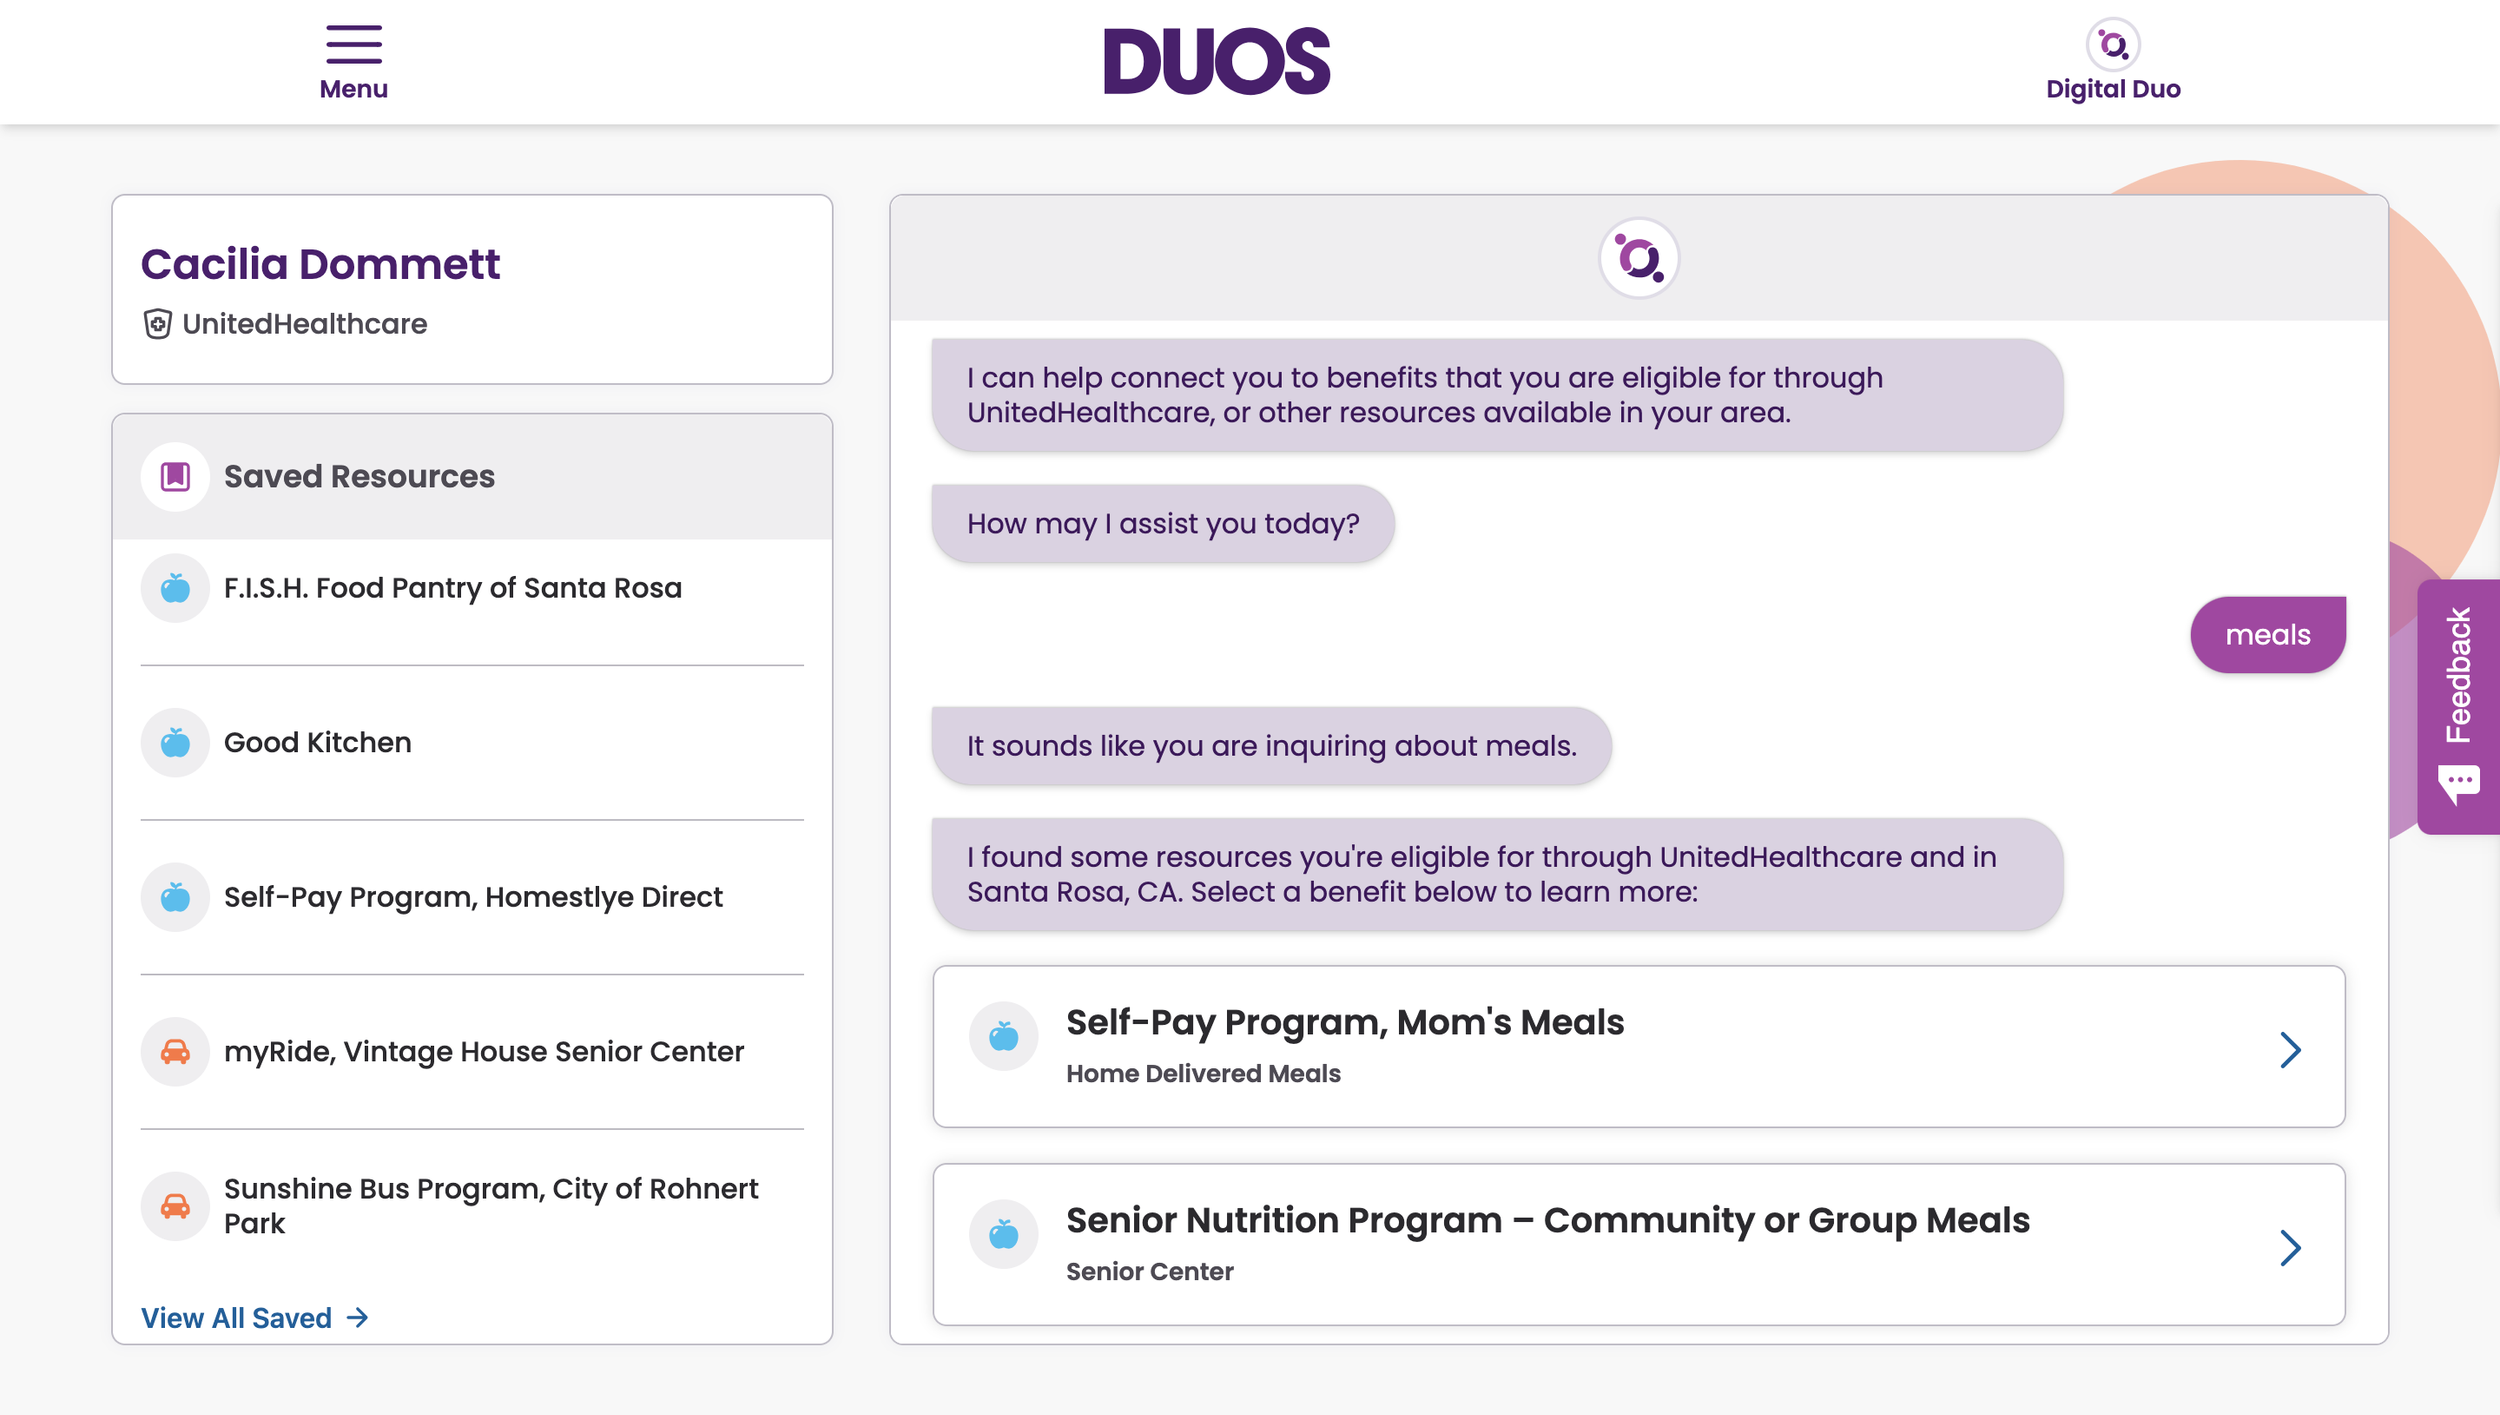Screen dimensions: 2500x1415
Task: Expand Self-Pay Program, Mom's Meals chevron
Action: (2290, 1049)
